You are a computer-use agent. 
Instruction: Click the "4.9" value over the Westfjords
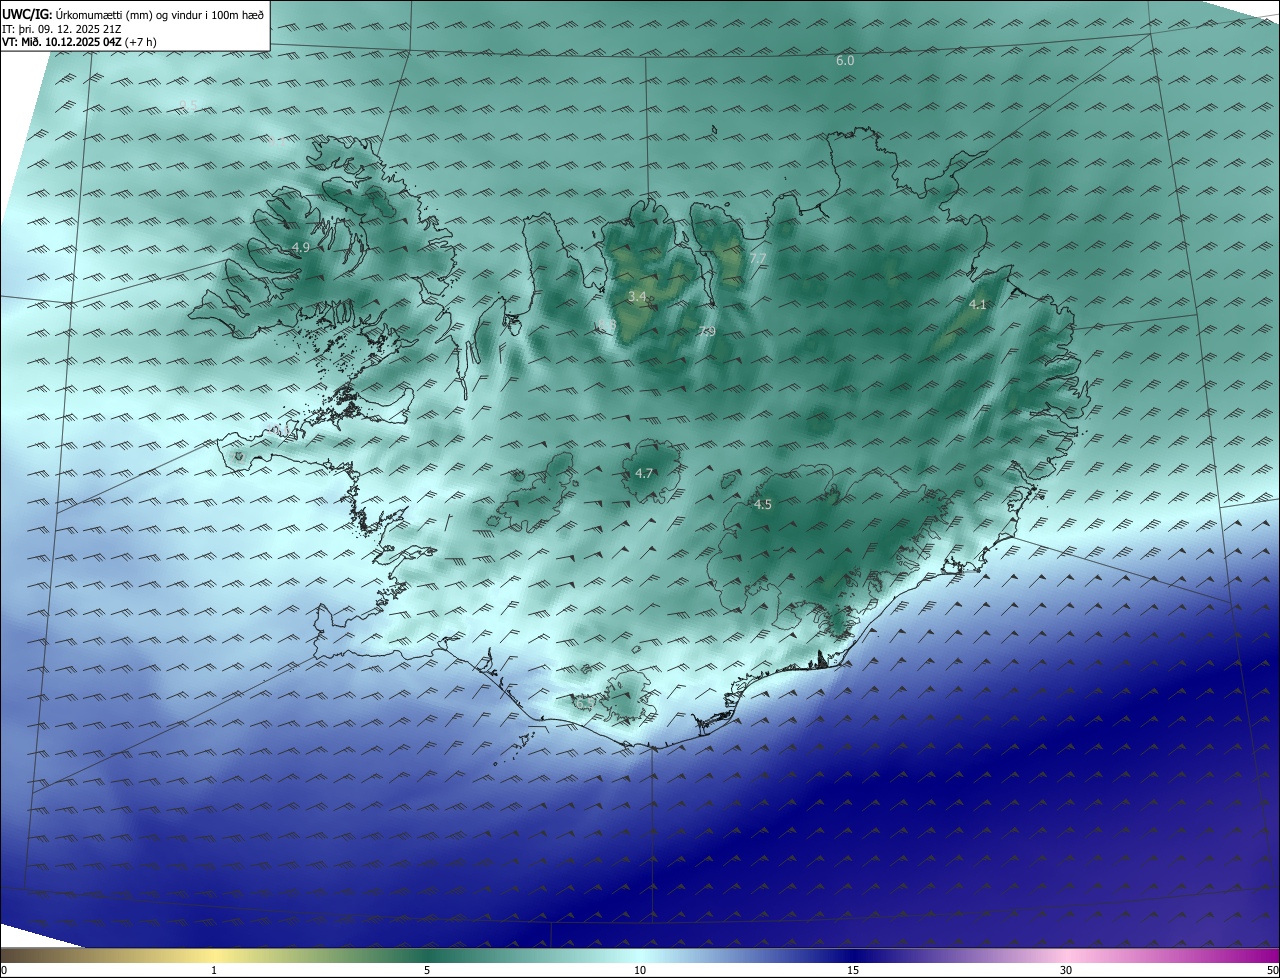(x=301, y=247)
